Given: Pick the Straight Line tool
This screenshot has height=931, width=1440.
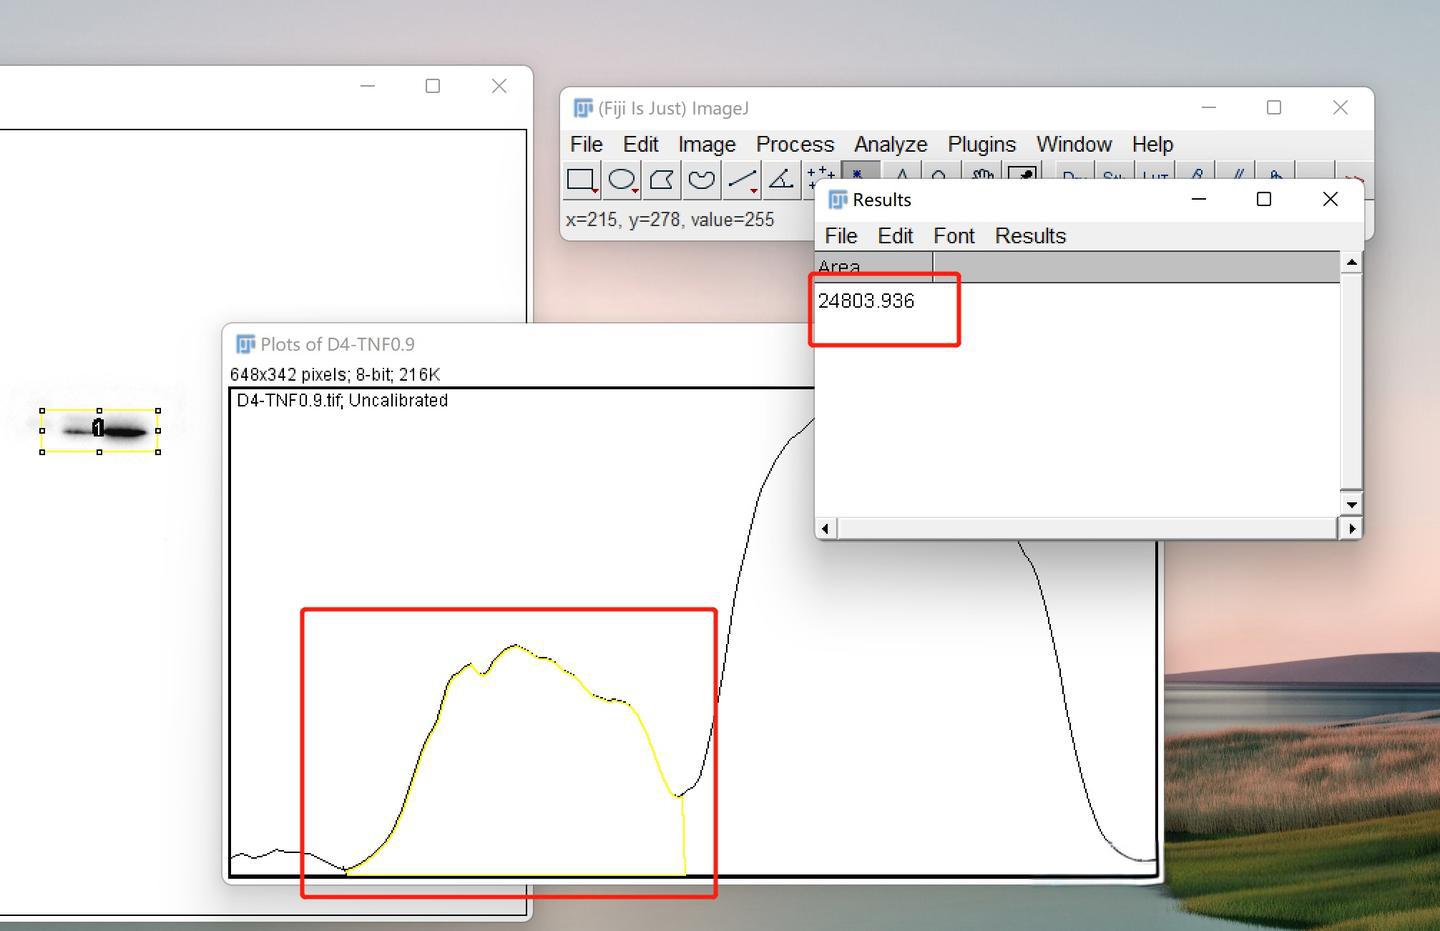Looking at the screenshot, I should pyautogui.click(x=741, y=180).
